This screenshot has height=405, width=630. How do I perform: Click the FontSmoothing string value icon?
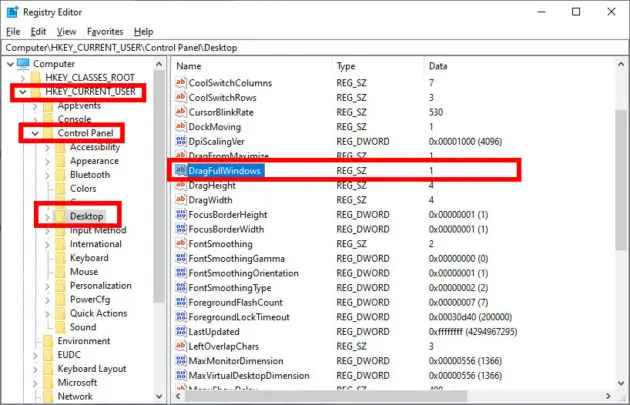(x=181, y=243)
